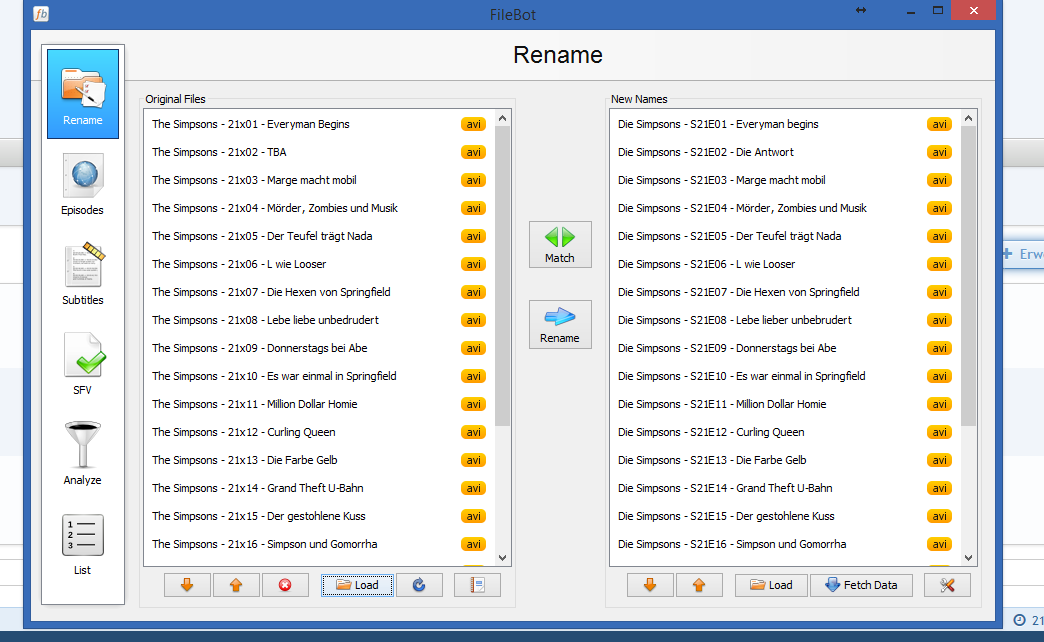Select 'The Simpsons - 21x14 - Grand Theft U-Bahn'
The width and height of the screenshot is (1044, 642).
[320, 488]
